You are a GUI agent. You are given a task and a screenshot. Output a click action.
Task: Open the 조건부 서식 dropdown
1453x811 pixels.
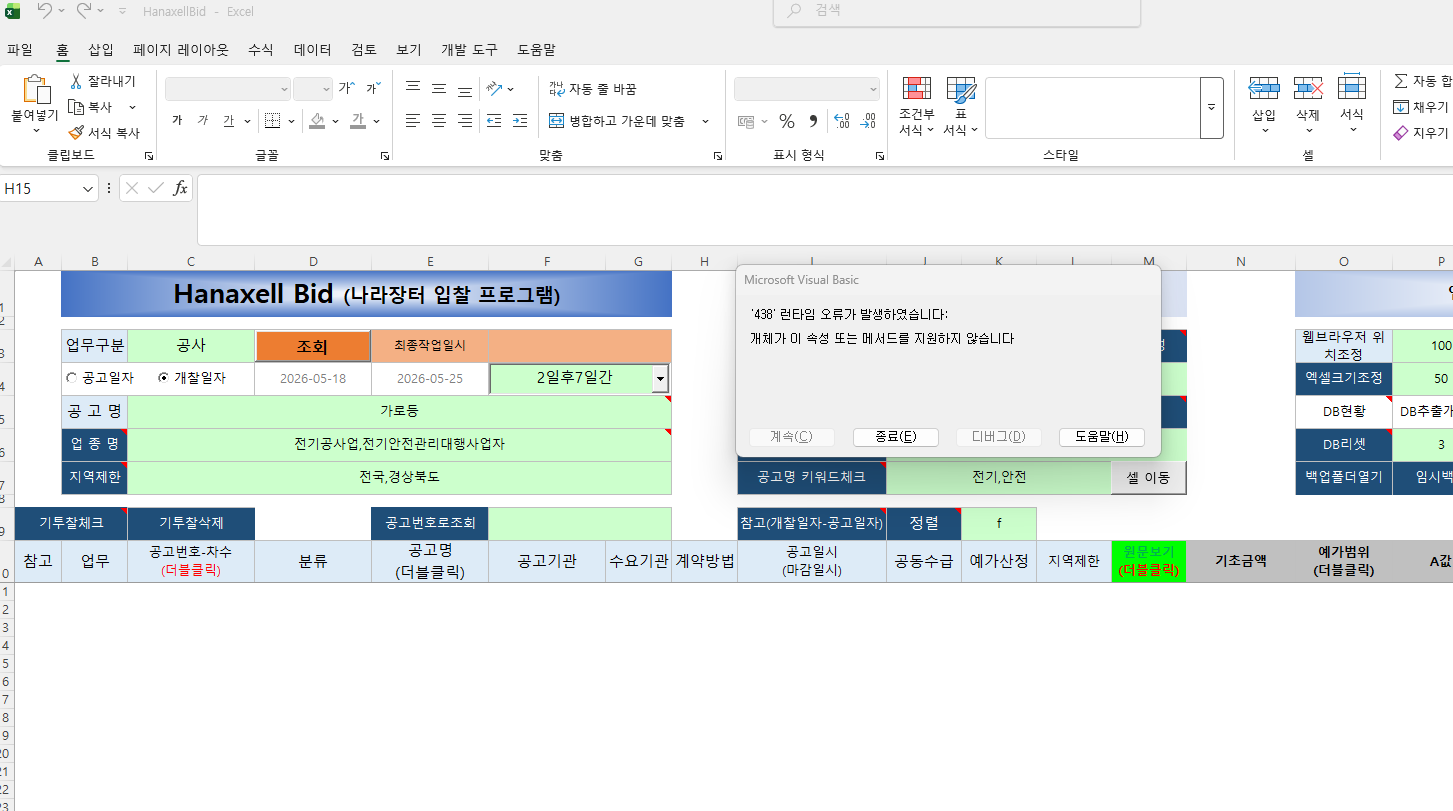point(916,106)
